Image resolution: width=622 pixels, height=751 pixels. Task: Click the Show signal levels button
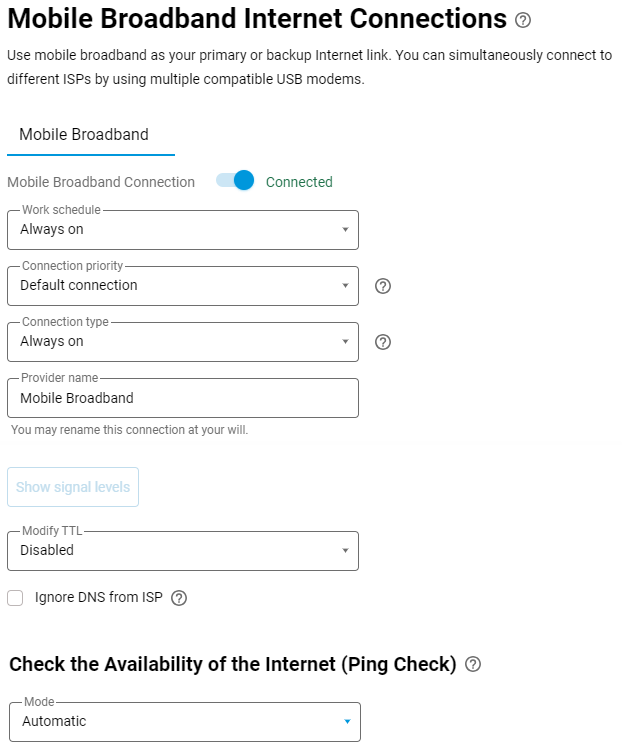73,487
